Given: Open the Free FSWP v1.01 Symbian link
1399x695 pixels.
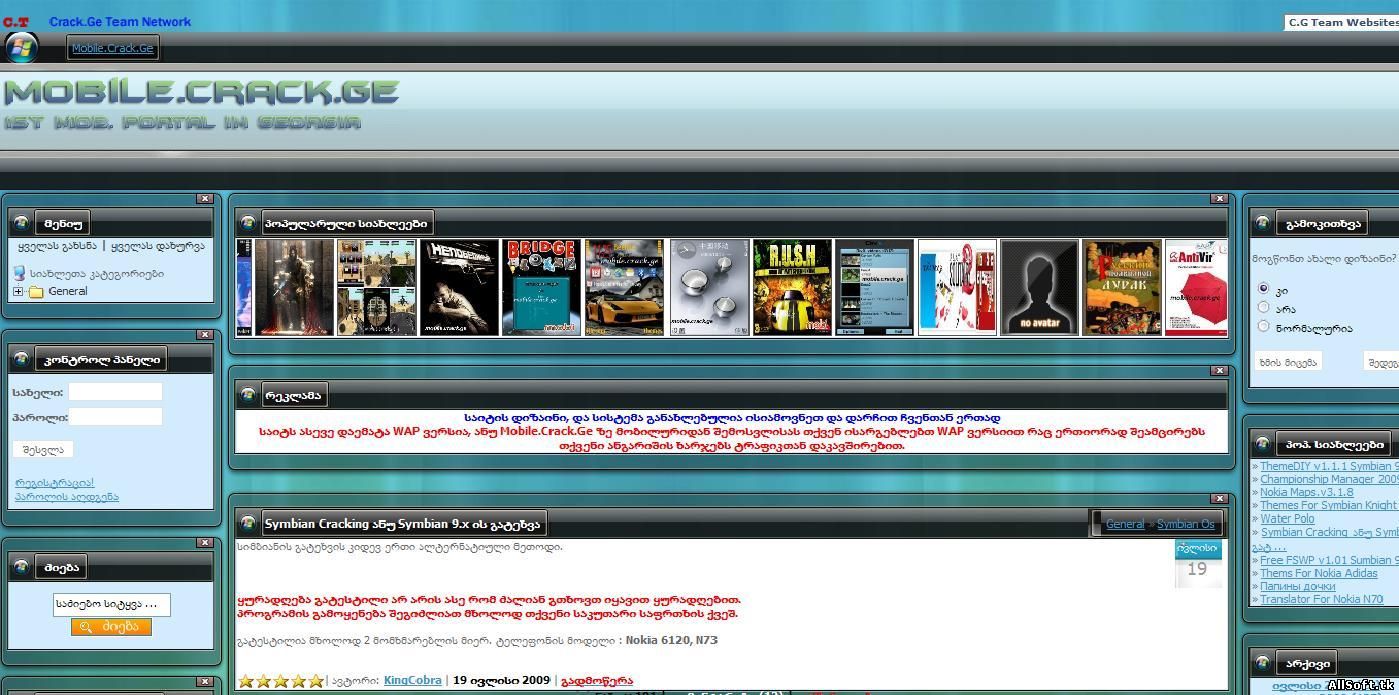Looking at the screenshot, I should (x=1329, y=560).
